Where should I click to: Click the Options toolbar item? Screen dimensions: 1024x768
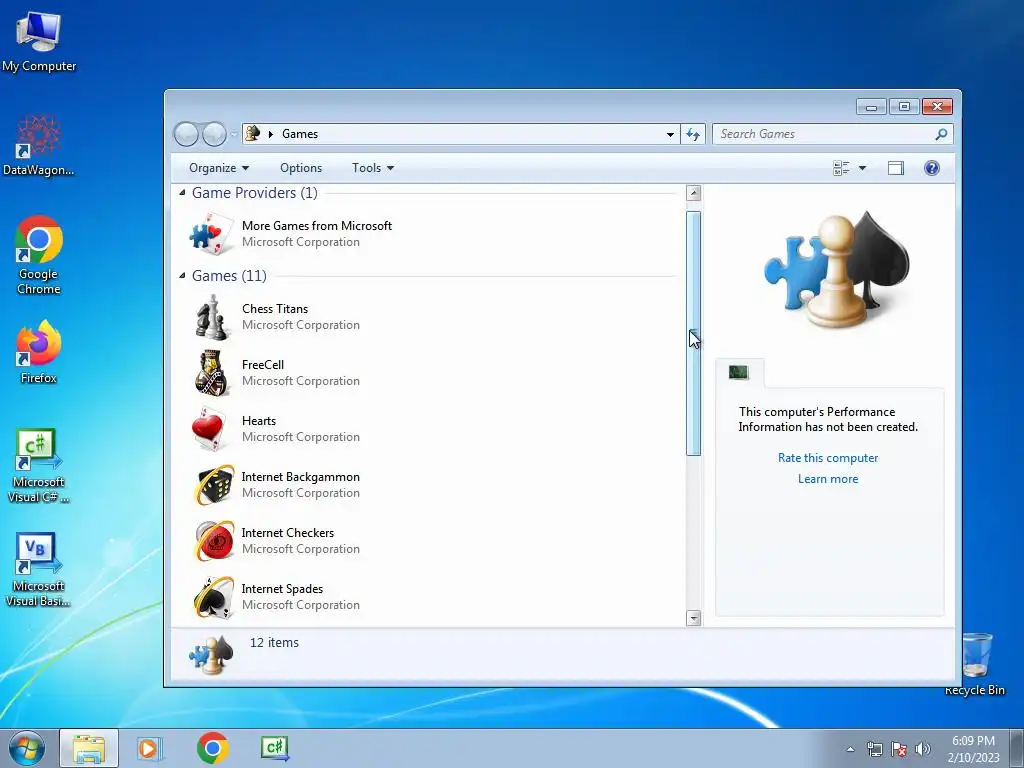301,168
